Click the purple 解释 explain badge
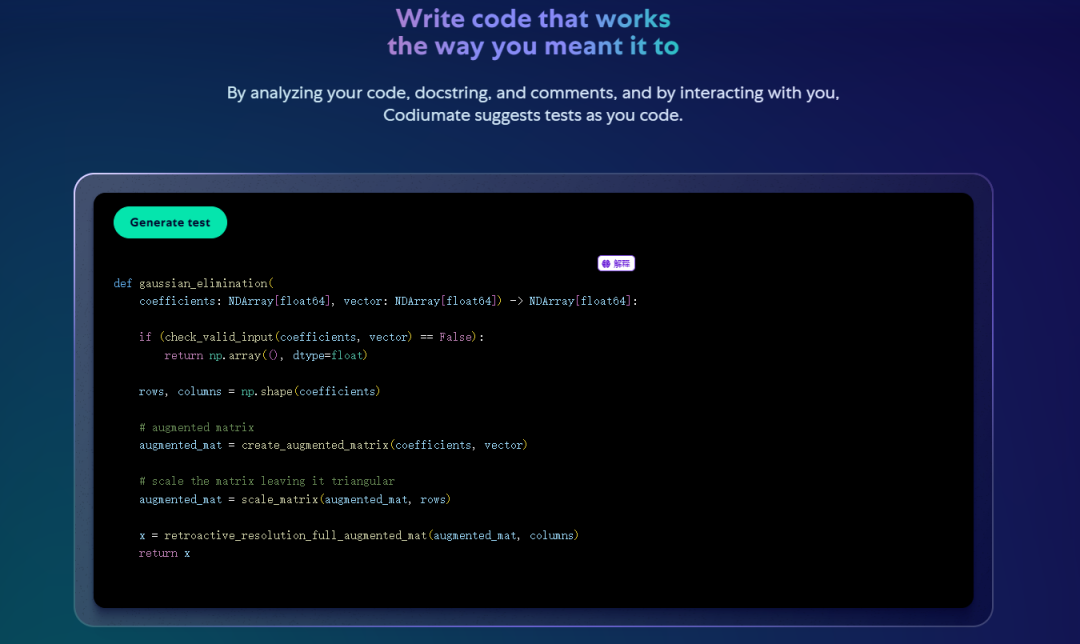The width and height of the screenshot is (1080, 644). tap(616, 263)
